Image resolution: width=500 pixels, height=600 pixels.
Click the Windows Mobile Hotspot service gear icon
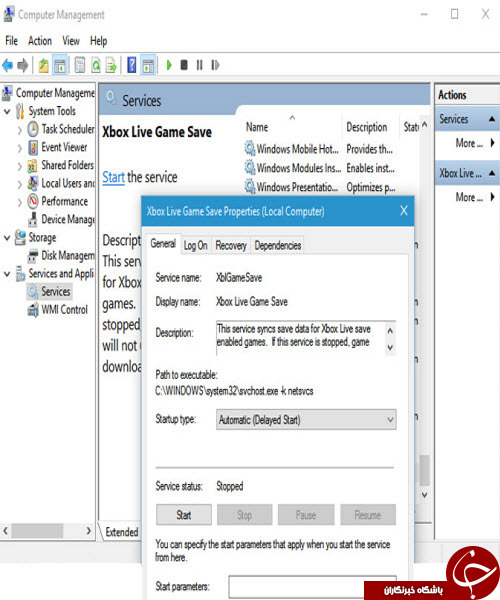[x=250, y=148]
